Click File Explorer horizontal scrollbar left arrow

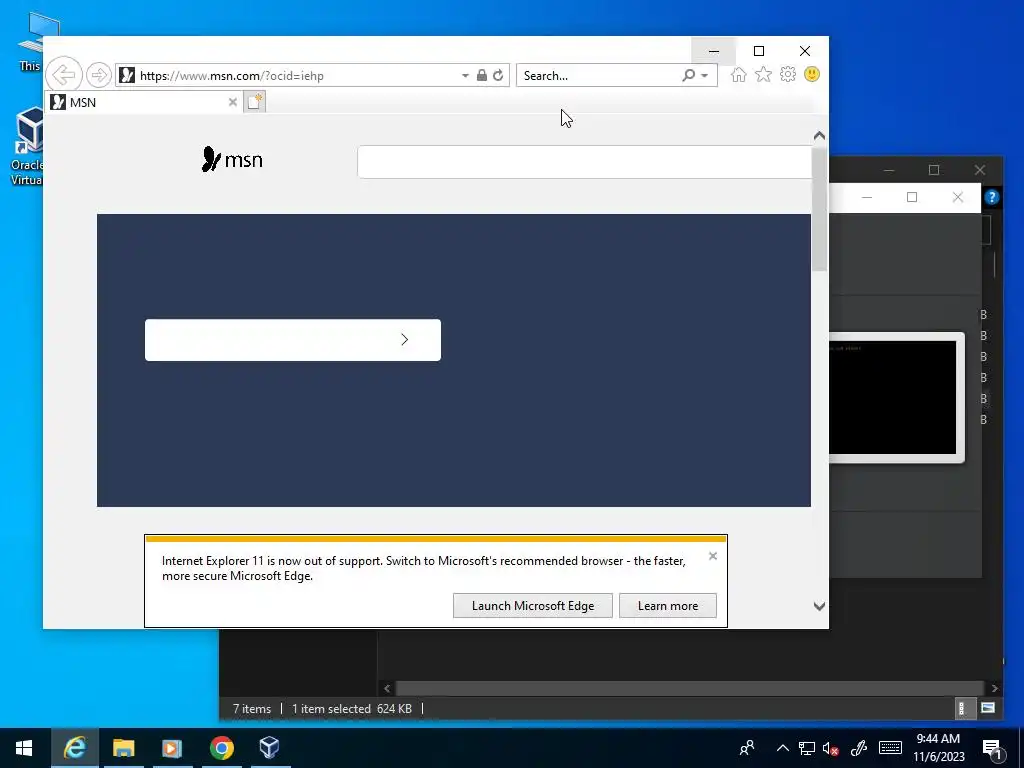387,688
